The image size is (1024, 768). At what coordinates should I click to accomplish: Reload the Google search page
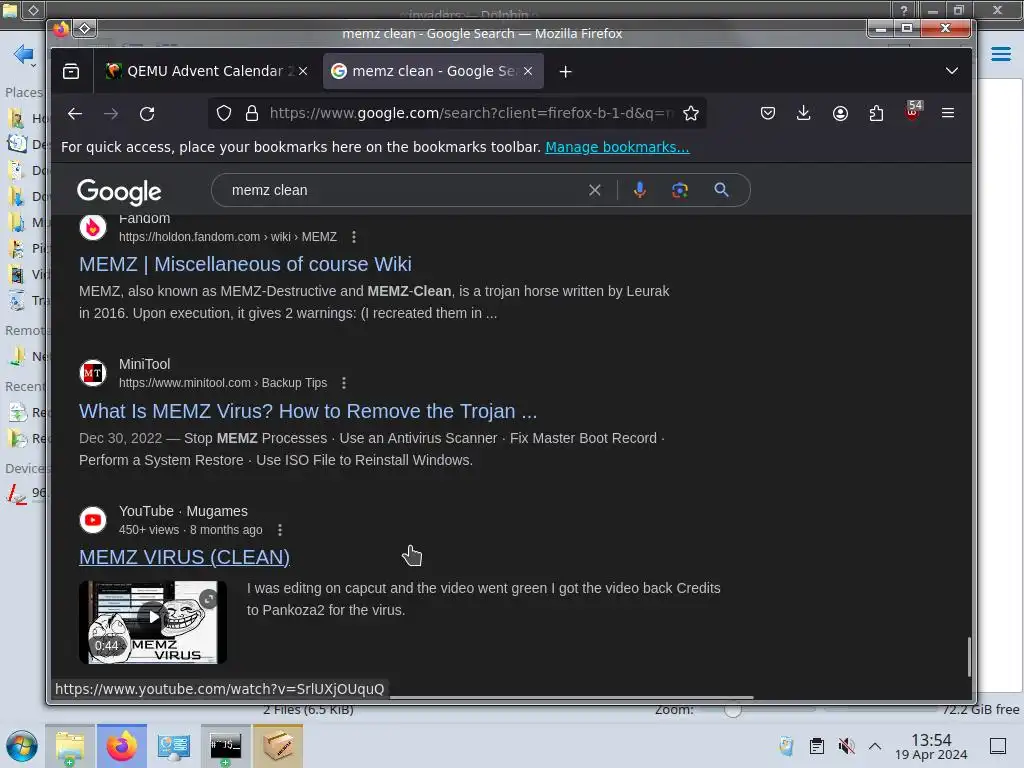147,114
